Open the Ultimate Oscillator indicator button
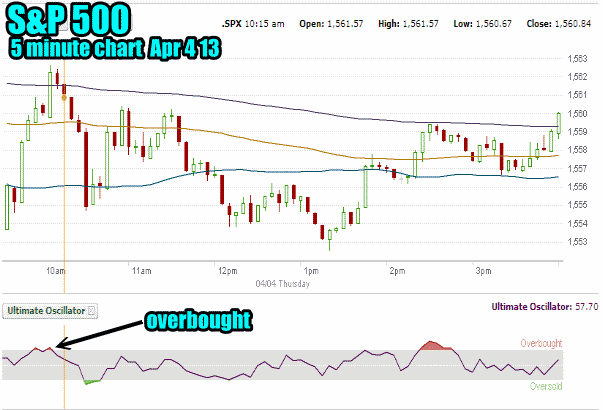Viewport: 603px width, 410px height. coord(50,311)
